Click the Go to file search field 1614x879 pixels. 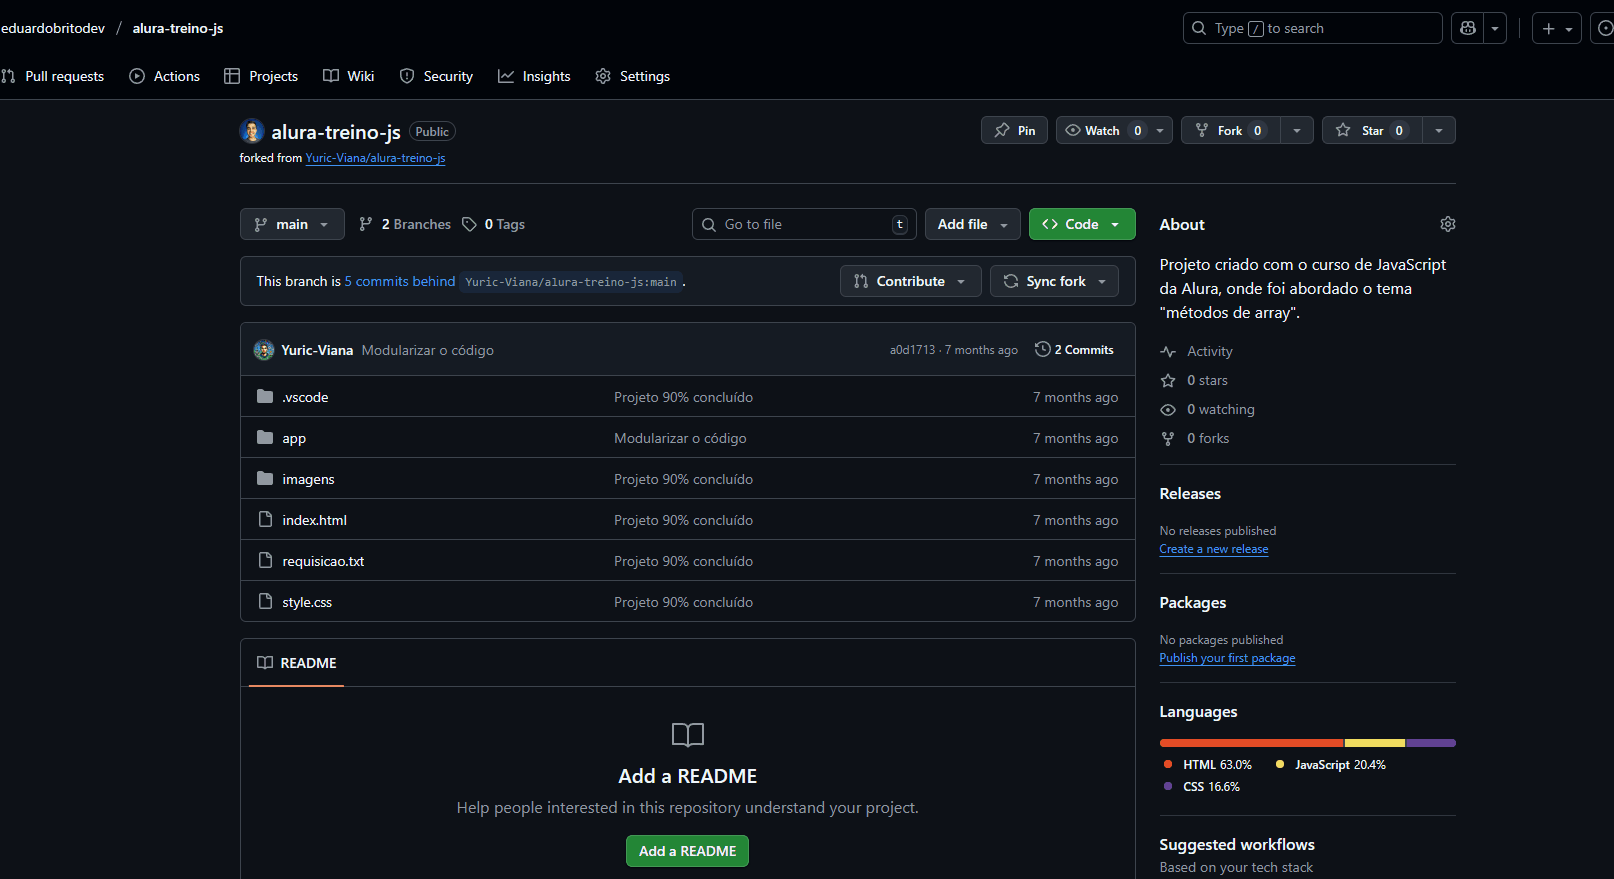(804, 224)
